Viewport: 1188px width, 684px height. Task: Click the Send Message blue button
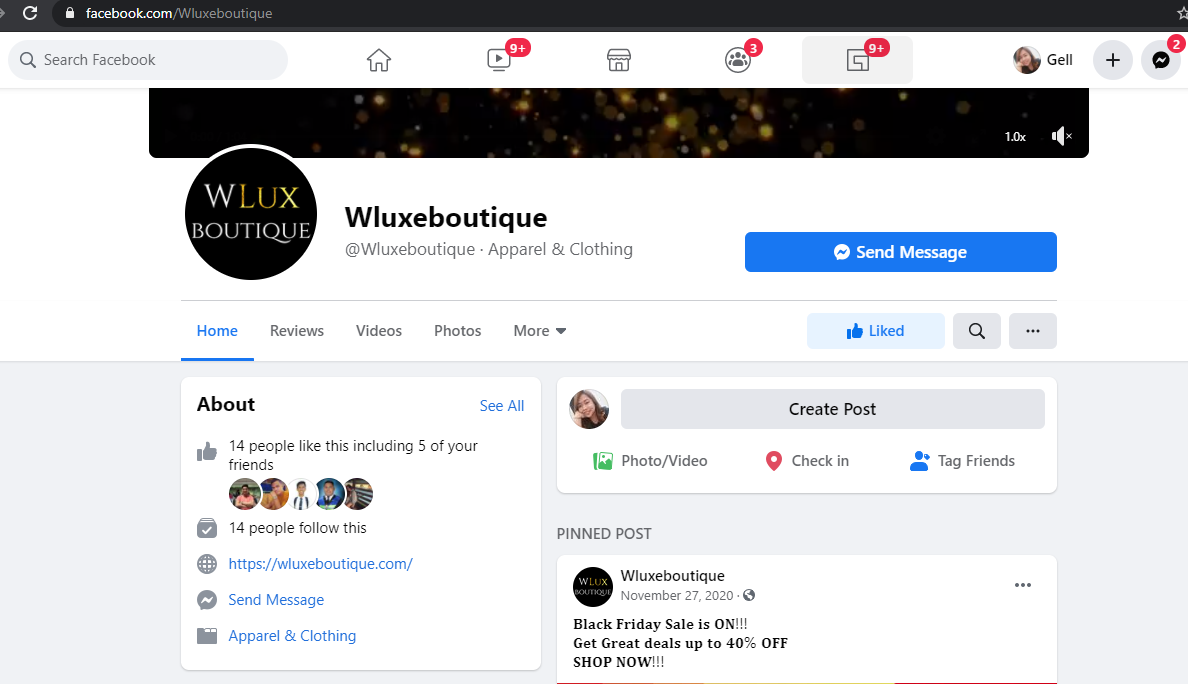[x=900, y=252]
